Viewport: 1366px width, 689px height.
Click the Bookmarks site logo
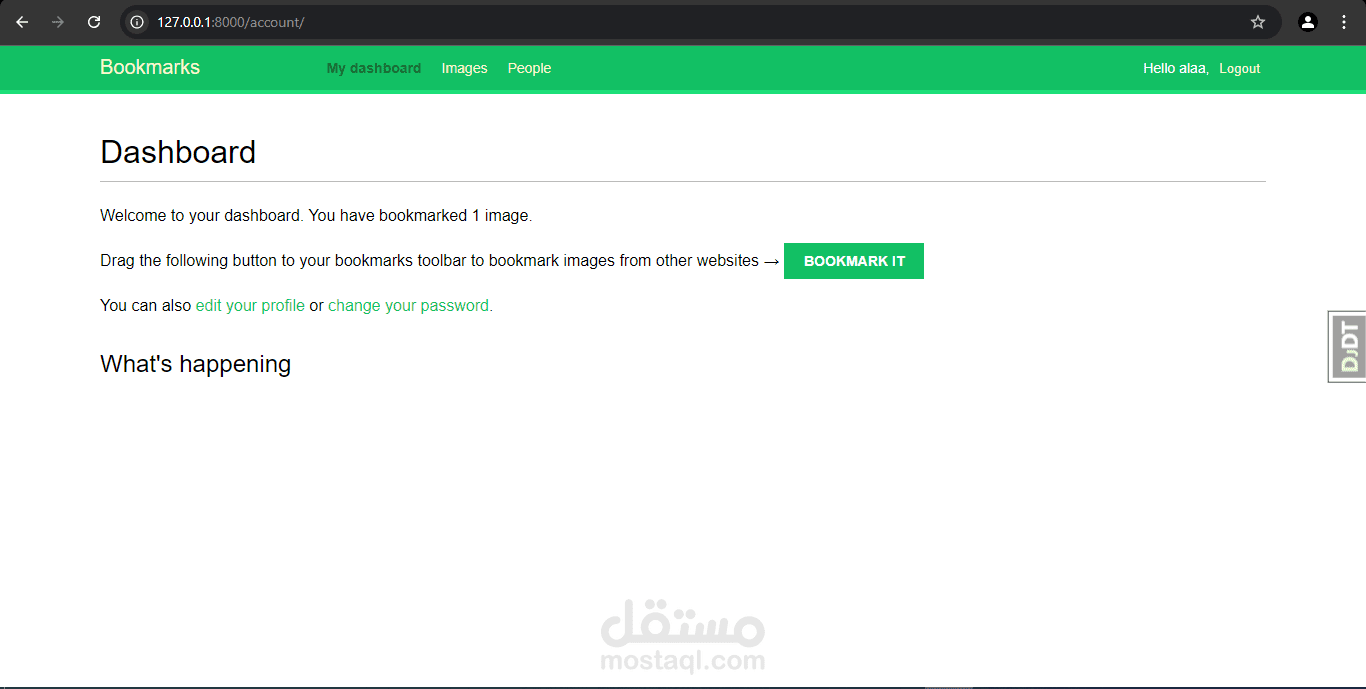pyautogui.click(x=150, y=67)
